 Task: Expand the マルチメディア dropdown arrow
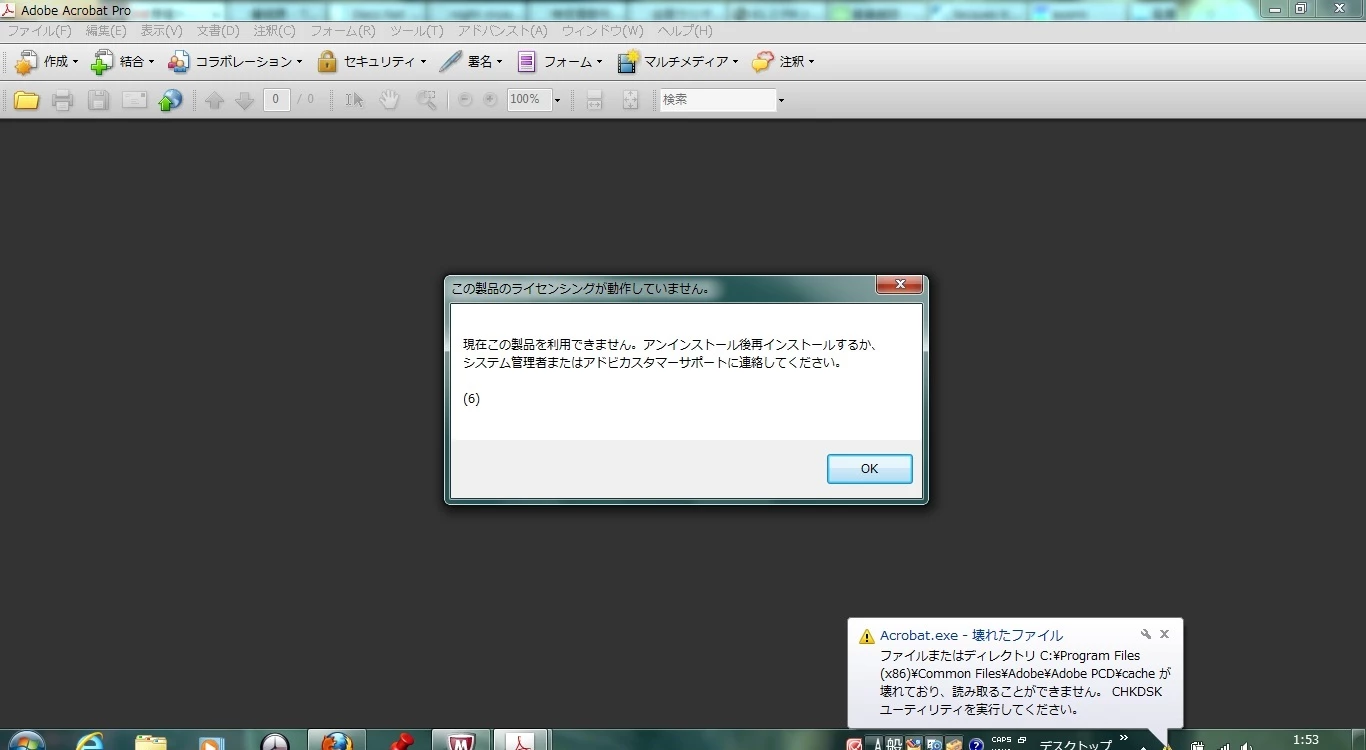pos(735,62)
